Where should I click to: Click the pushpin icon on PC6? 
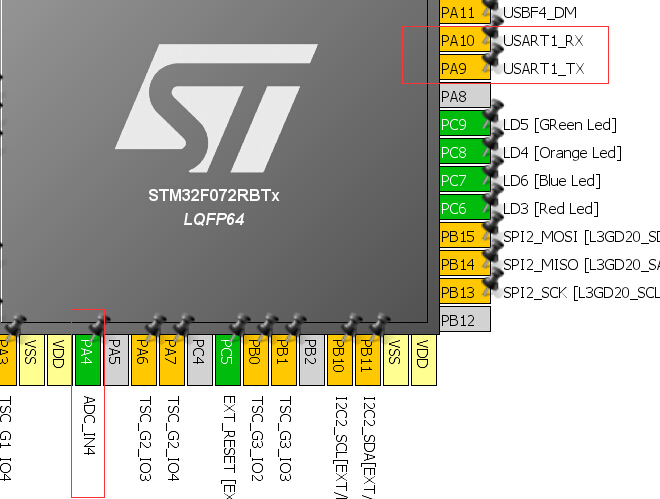[x=491, y=197]
